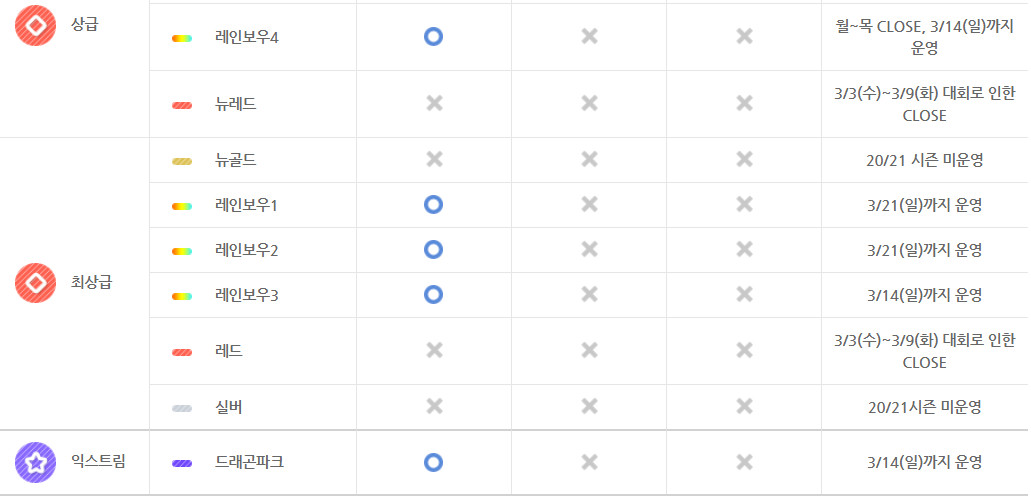The height and width of the screenshot is (499, 1031).
Task: Click the purple color bar beside 드래곤파크
Action: [182, 463]
